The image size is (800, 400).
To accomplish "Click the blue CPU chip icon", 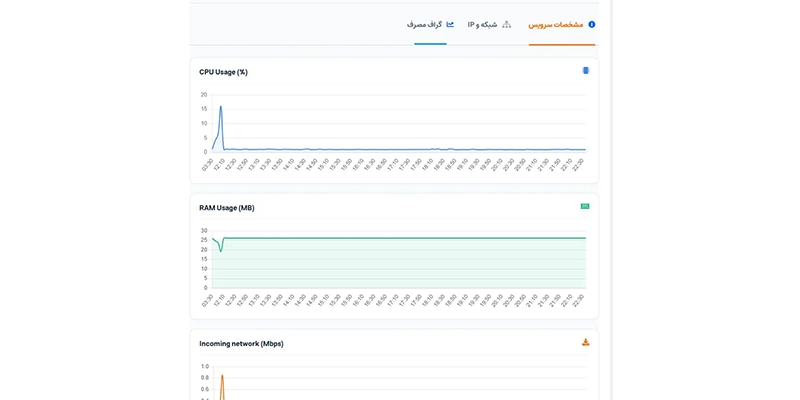I will [x=586, y=70].
